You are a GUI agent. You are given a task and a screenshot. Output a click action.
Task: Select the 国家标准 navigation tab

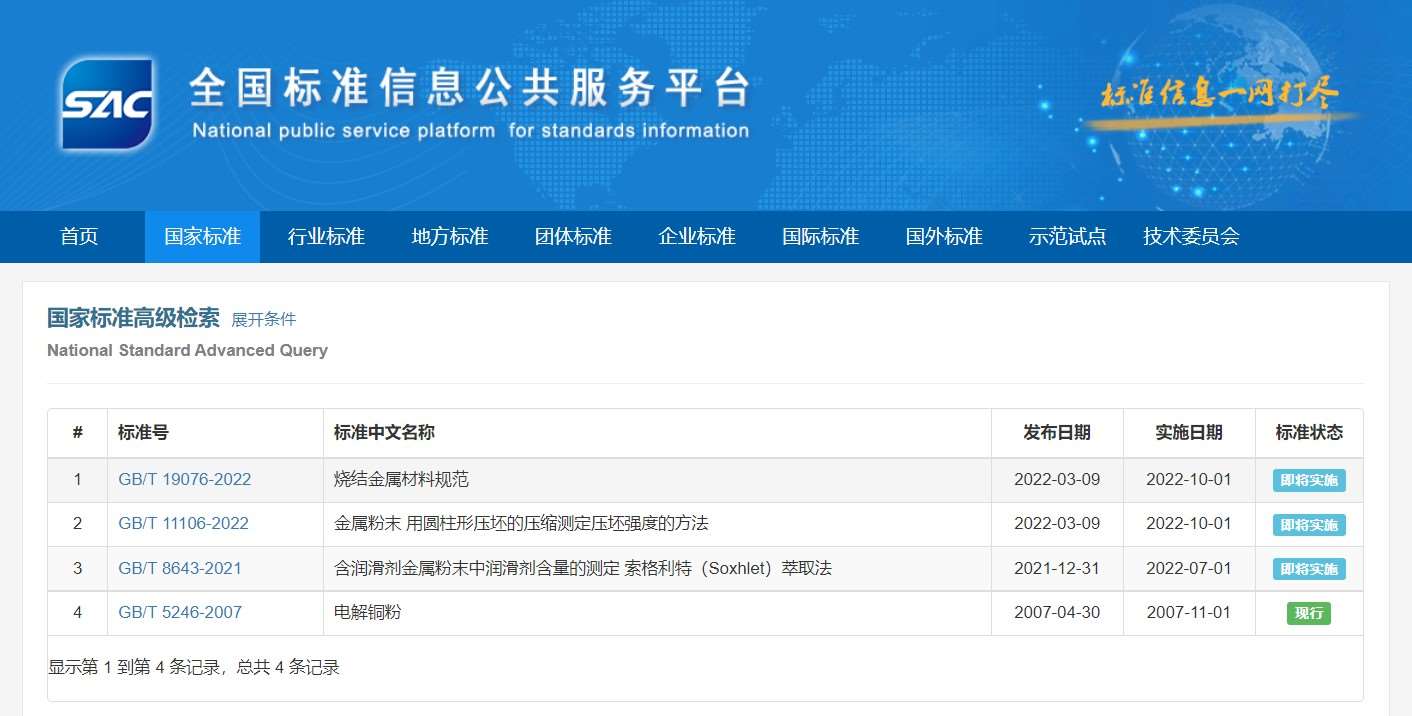tap(202, 237)
